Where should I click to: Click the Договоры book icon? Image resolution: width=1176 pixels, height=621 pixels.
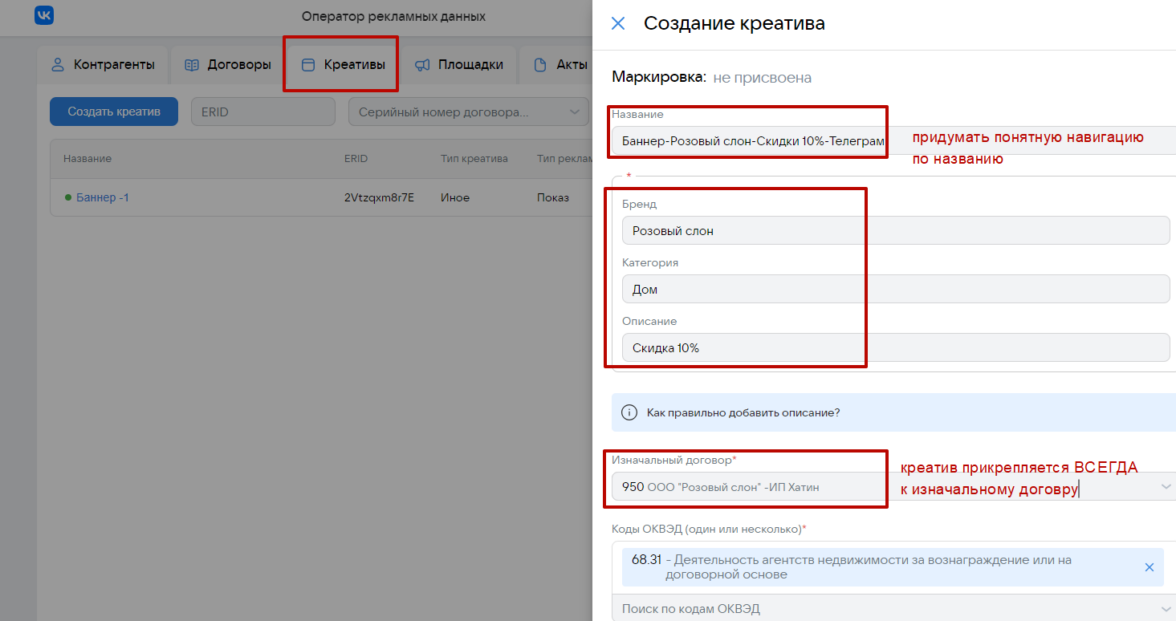(x=192, y=65)
